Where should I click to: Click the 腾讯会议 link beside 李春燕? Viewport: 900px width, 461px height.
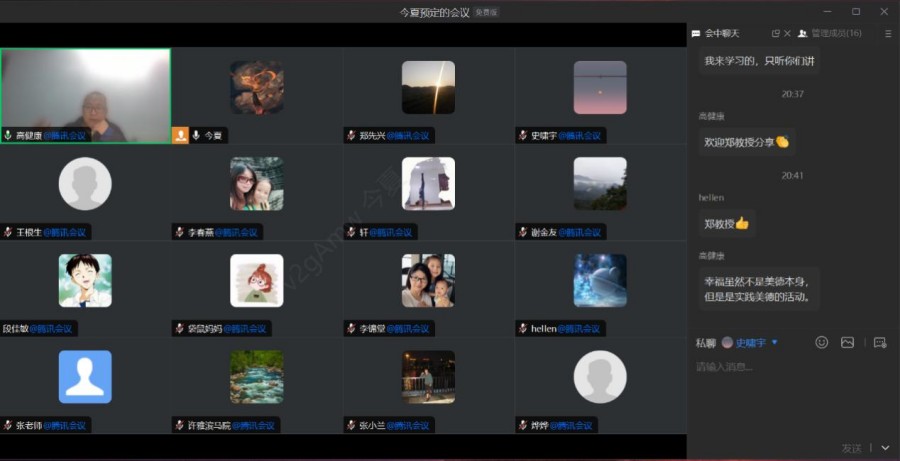[x=241, y=232]
